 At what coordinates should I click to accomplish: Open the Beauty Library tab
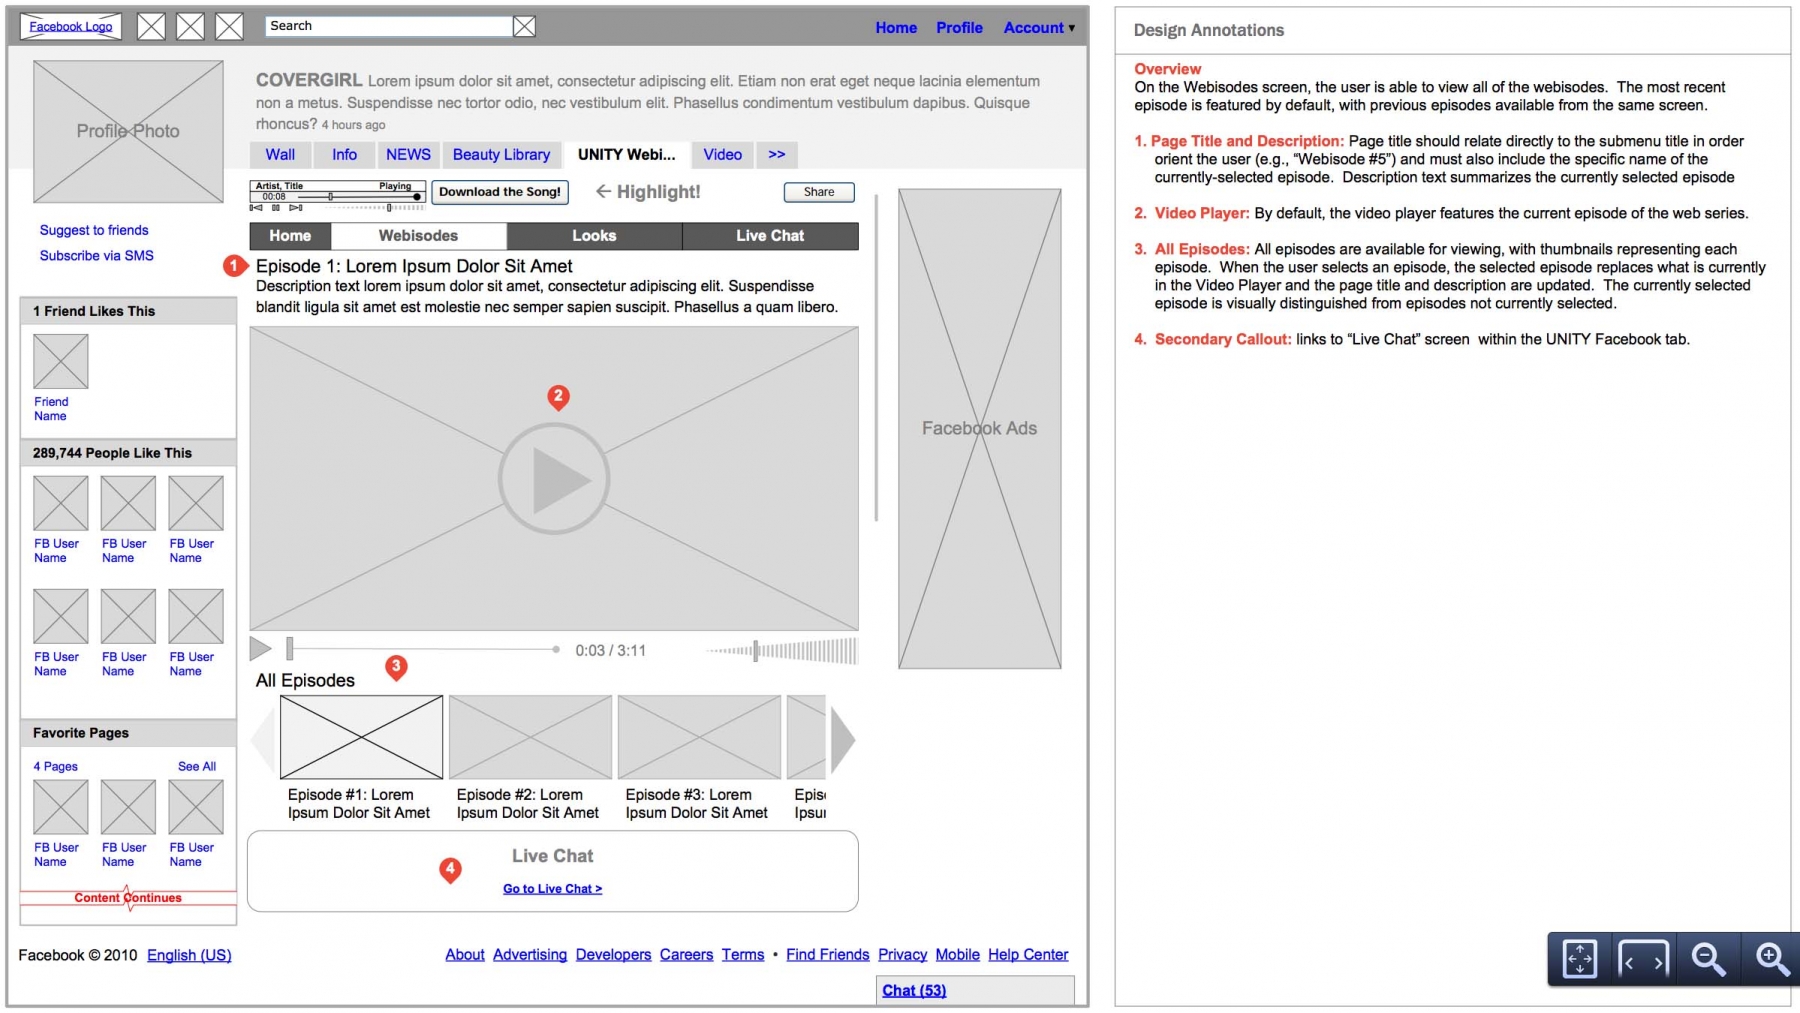click(x=501, y=155)
